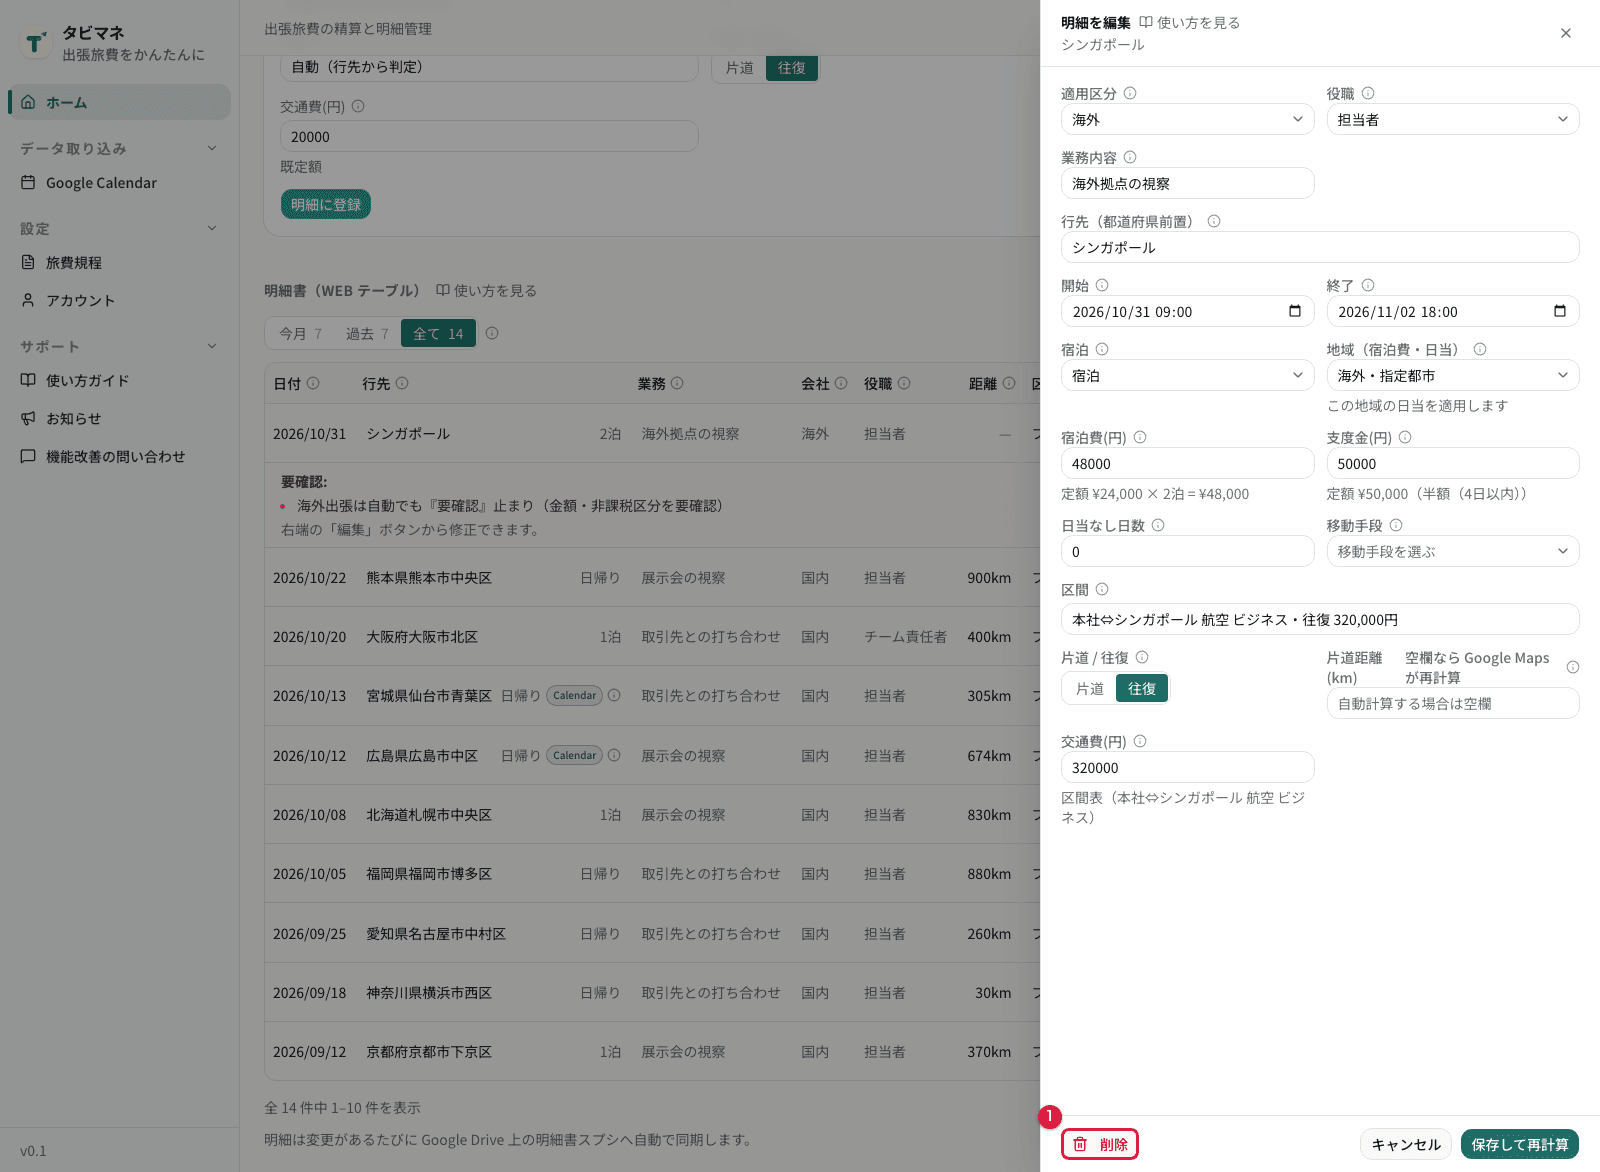
Task: Open the 宿泊 dropdown
Action: point(1187,375)
